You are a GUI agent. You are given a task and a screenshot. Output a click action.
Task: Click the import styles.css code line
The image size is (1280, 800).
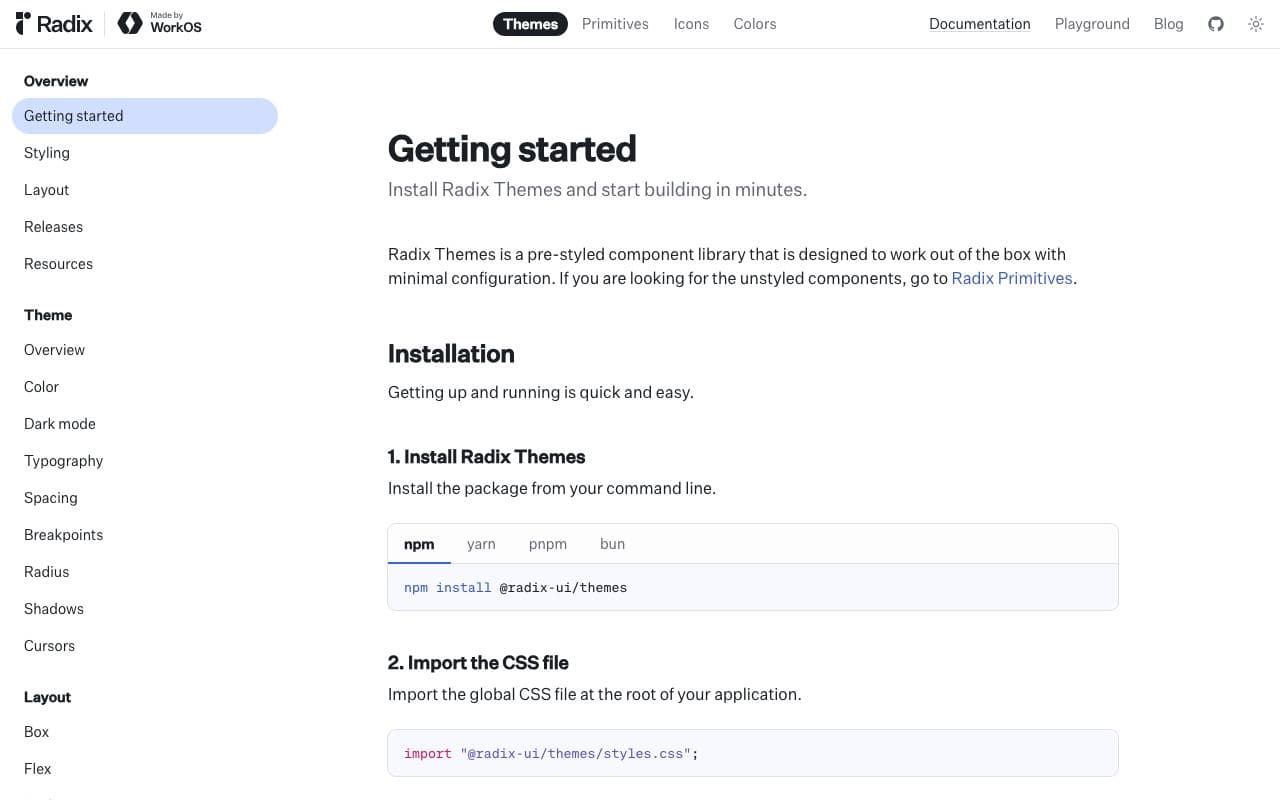(x=551, y=753)
